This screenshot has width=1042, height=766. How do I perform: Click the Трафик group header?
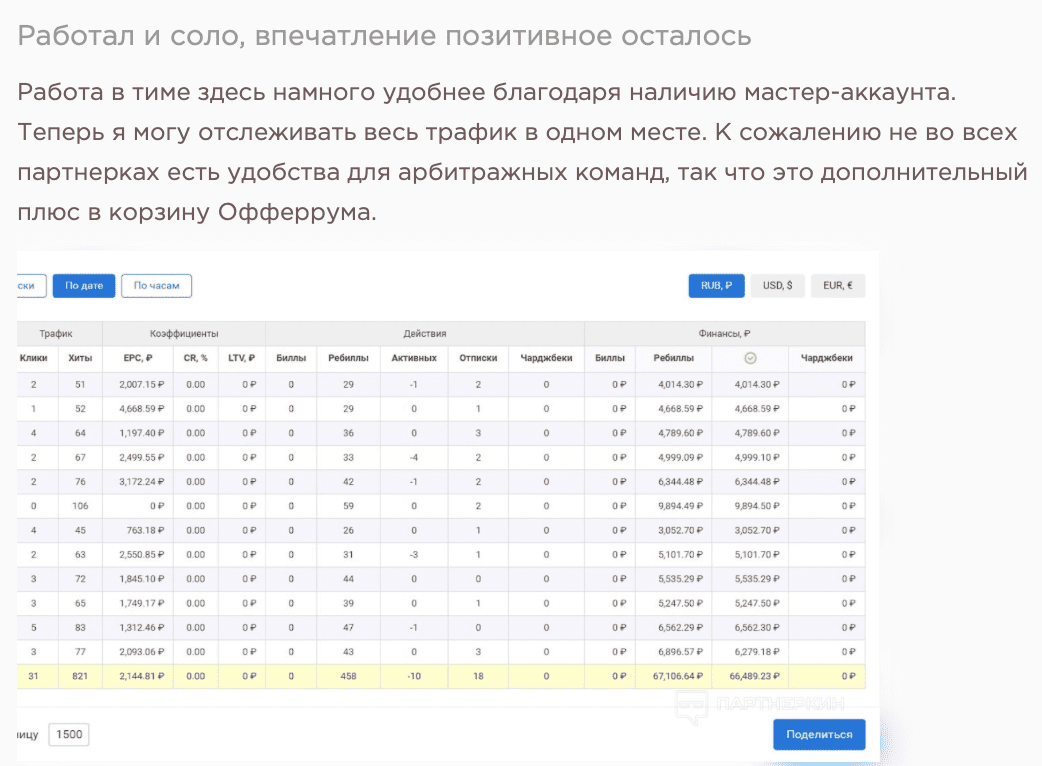coord(55,334)
